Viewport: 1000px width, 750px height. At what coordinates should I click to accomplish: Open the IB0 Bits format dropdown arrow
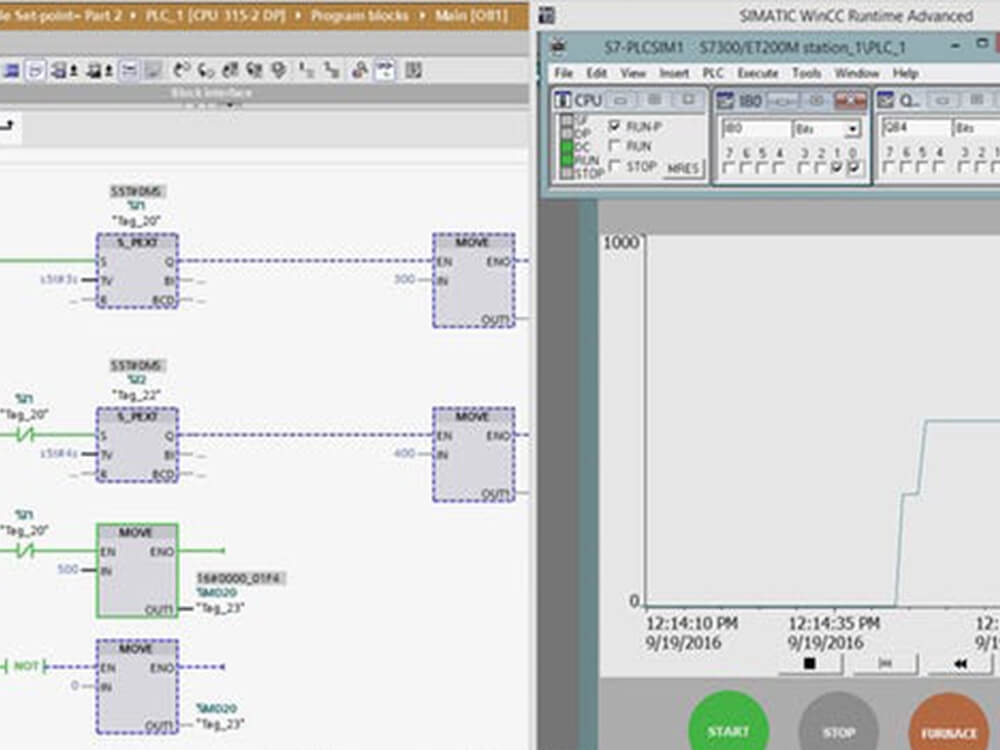pos(853,129)
